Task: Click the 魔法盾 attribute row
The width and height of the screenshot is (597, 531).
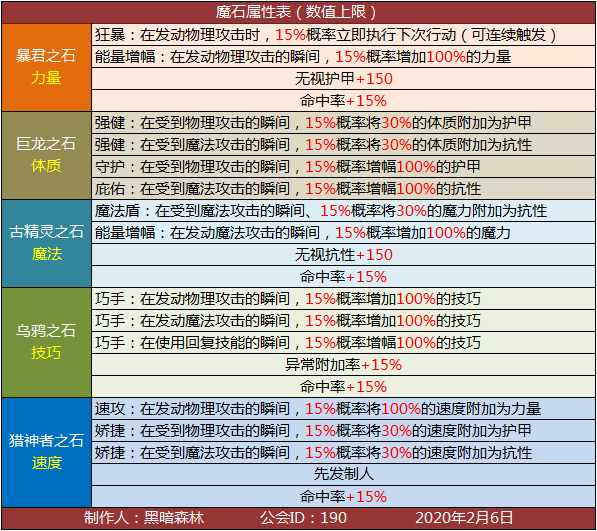Action: tap(343, 211)
